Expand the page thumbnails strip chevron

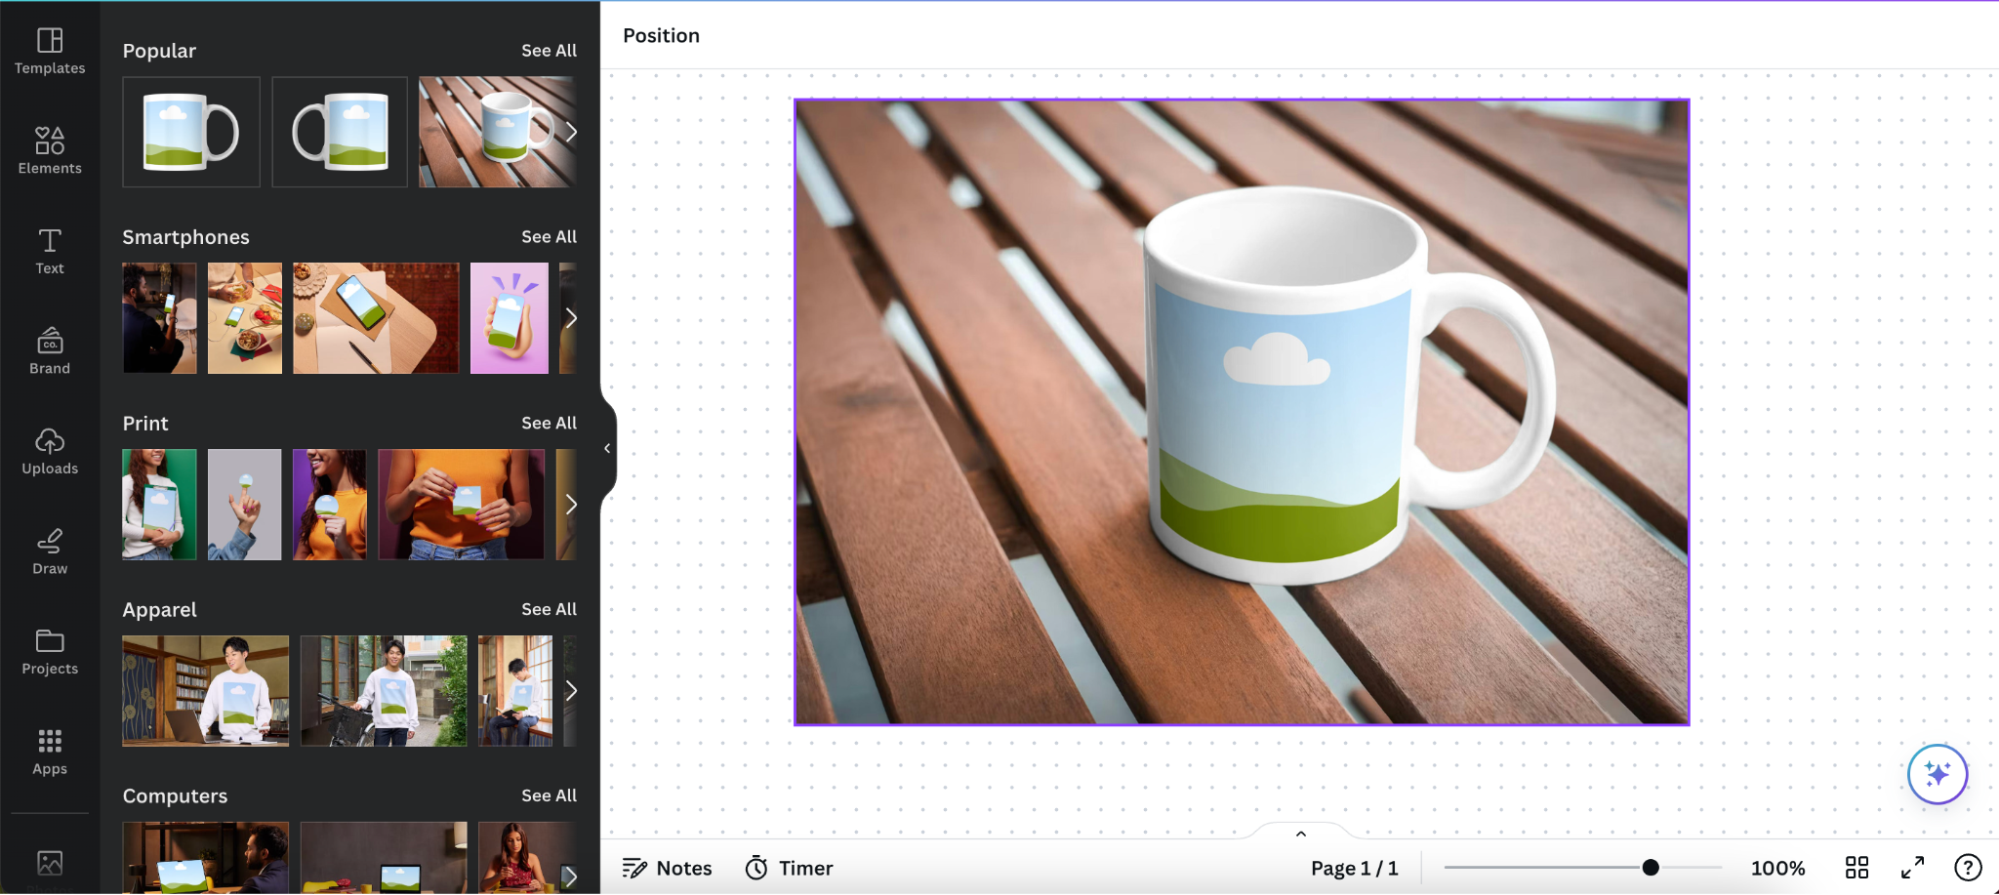tap(1300, 833)
